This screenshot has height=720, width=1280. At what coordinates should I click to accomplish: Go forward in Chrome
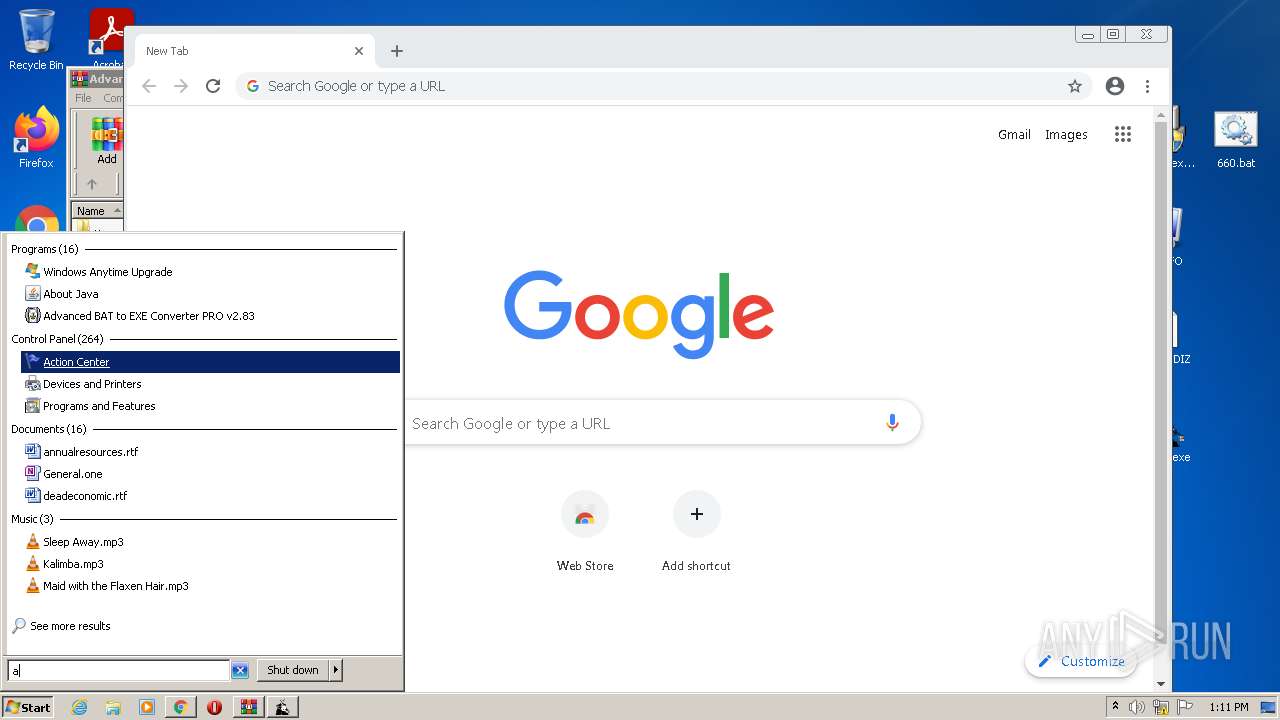pos(181,86)
